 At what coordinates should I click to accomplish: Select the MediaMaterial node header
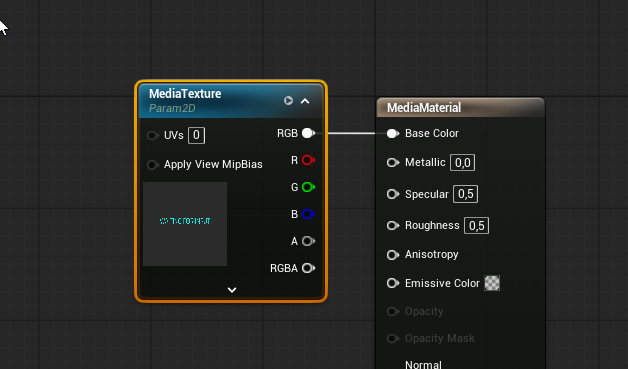pos(461,107)
